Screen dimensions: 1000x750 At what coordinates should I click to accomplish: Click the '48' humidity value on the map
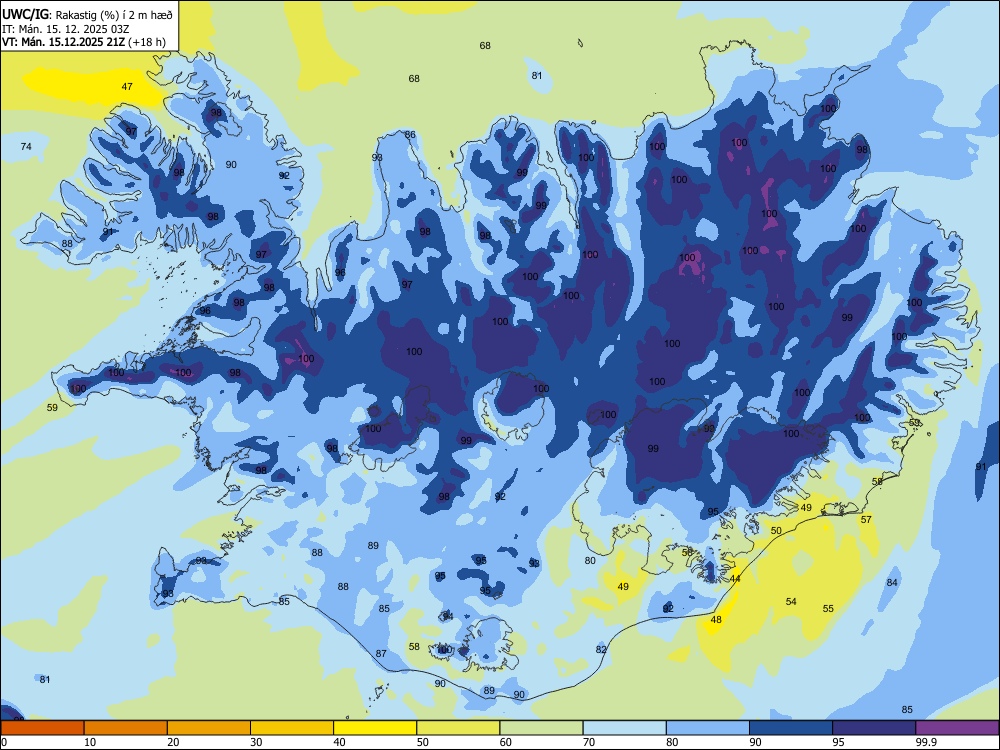tap(716, 620)
